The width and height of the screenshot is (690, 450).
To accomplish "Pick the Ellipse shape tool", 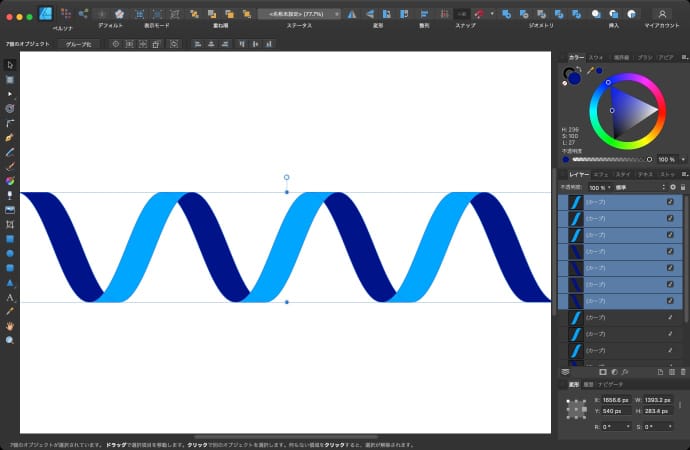I will tap(10, 254).
